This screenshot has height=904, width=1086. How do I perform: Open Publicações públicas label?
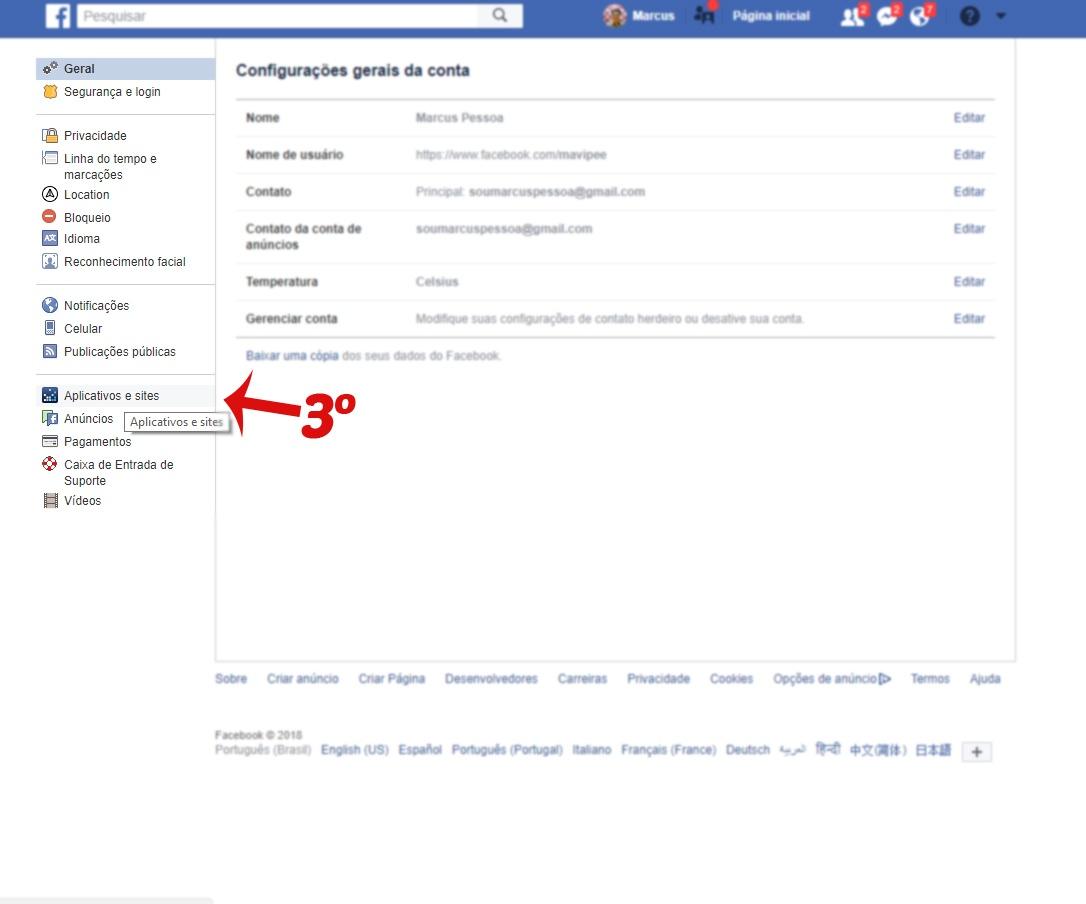click(x=120, y=351)
